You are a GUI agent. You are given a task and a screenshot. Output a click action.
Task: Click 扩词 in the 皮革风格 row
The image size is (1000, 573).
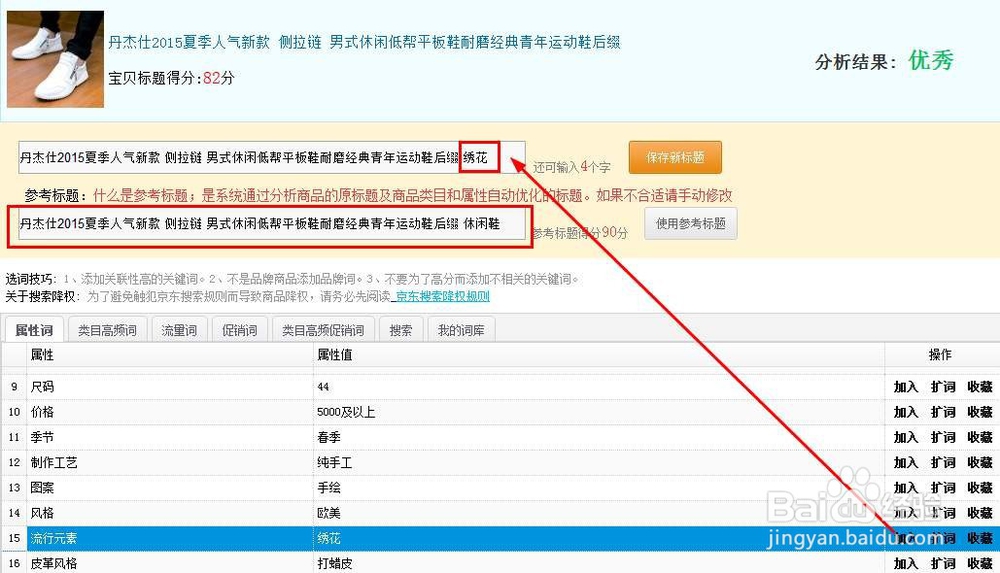coord(943,563)
